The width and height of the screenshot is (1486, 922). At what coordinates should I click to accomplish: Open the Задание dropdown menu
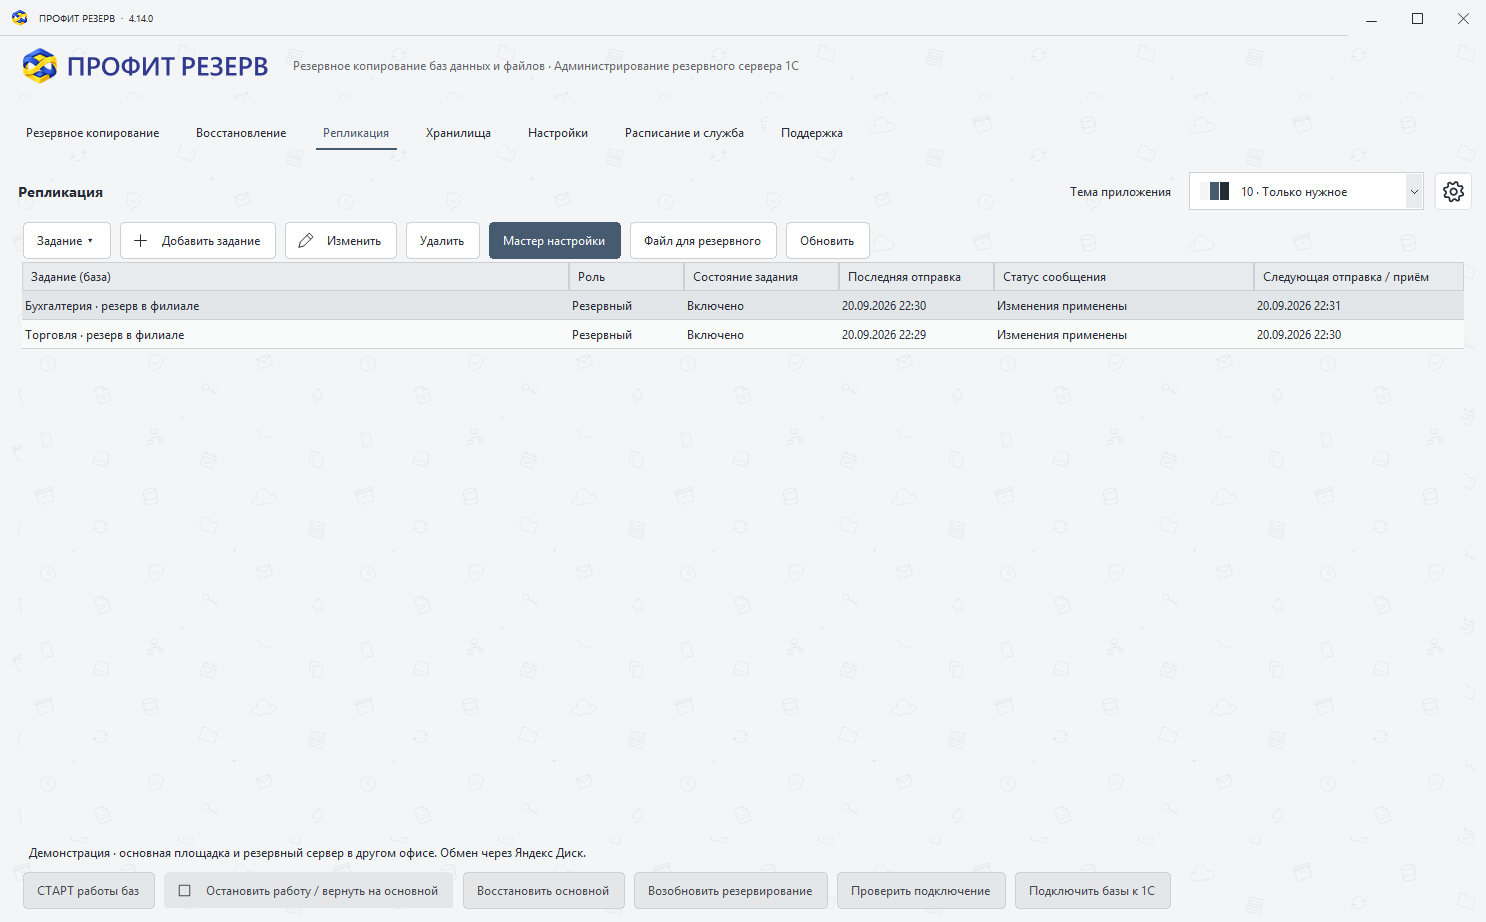67,241
